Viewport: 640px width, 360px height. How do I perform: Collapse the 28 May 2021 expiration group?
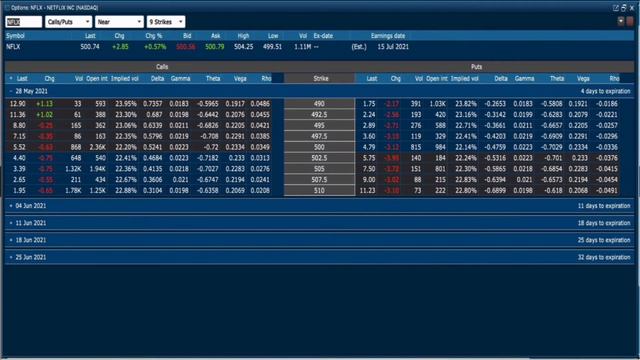[11, 91]
